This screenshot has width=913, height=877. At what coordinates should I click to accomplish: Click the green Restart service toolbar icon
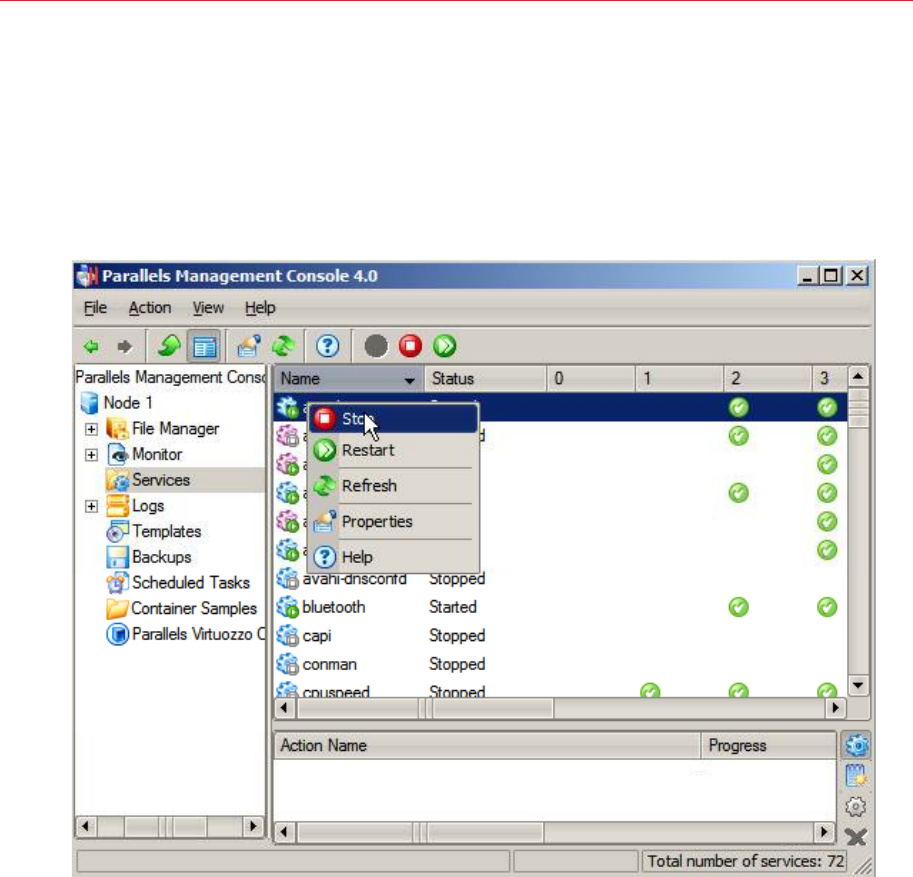click(x=445, y=346)
